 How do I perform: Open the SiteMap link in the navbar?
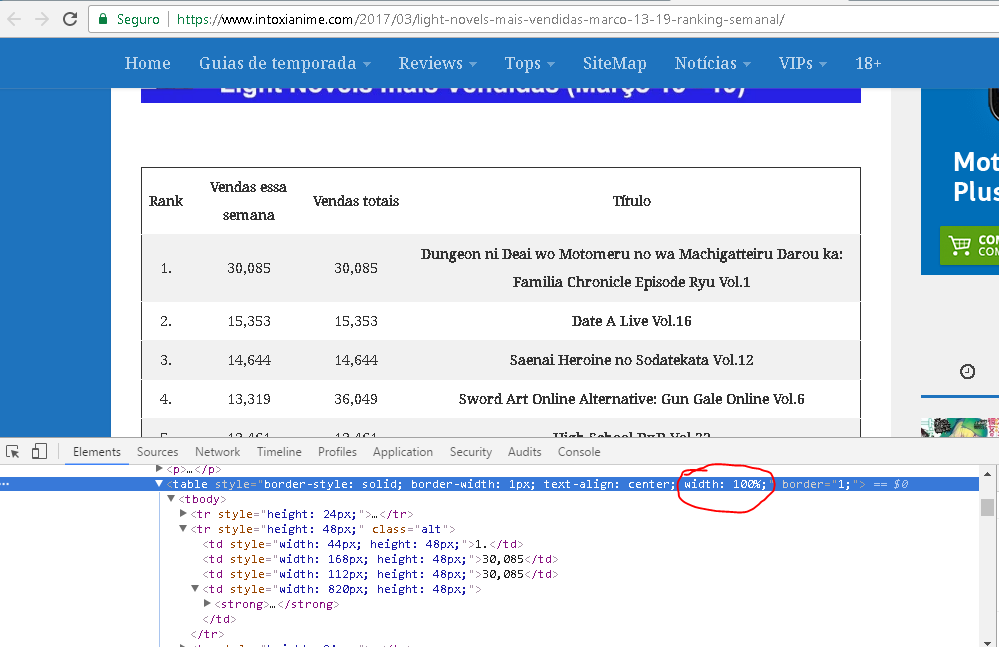[x=614, y=63]
